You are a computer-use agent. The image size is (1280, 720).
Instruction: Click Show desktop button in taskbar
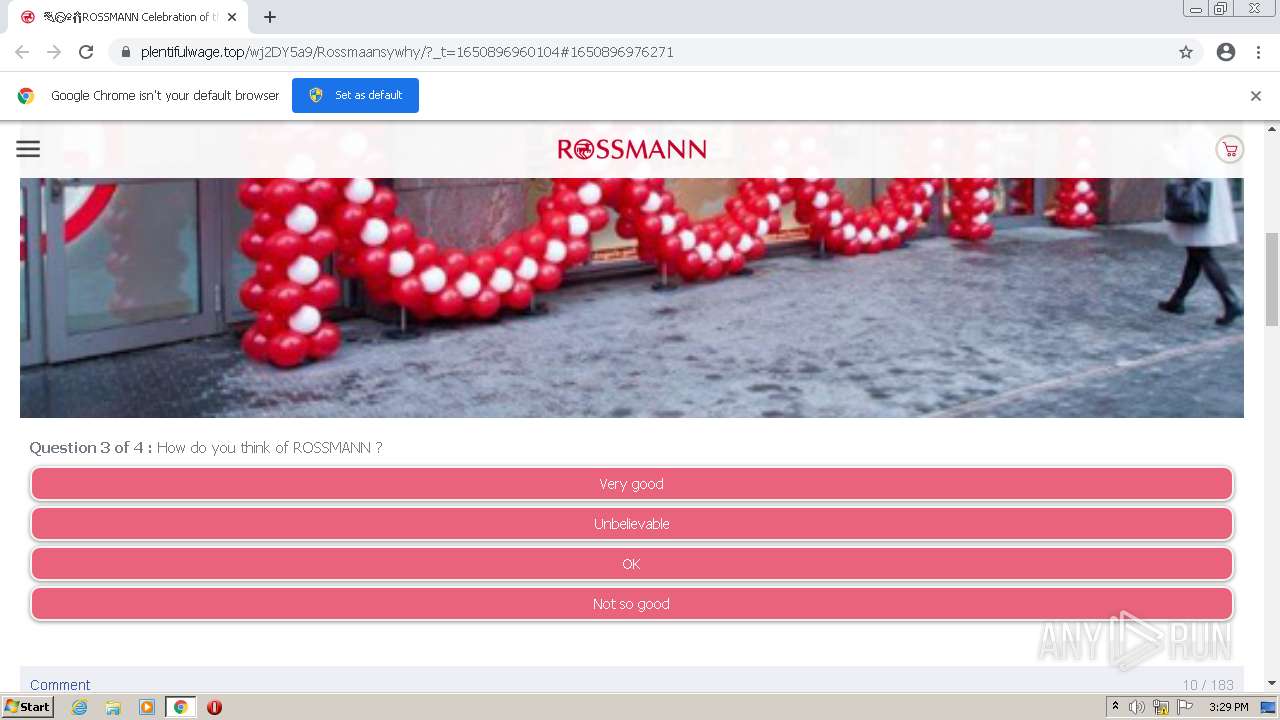pos(1269,707)
